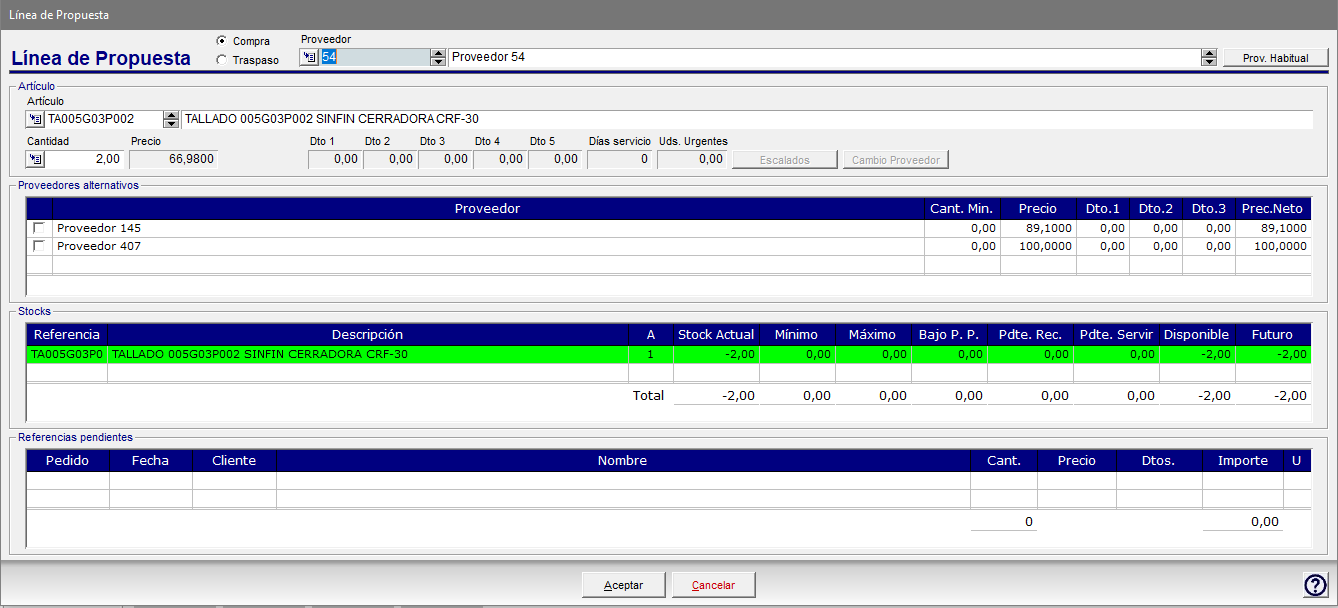Click the Prov. Habitual button
This screenshot has height=608, width=1338.
1276,58
